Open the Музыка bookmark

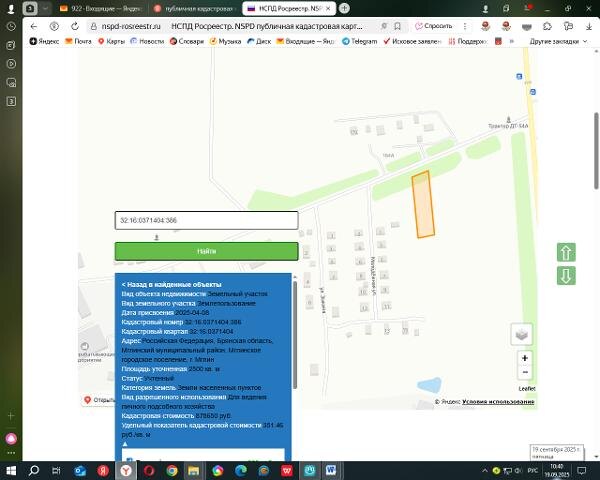pyautogui.click(x=225, y=41)
